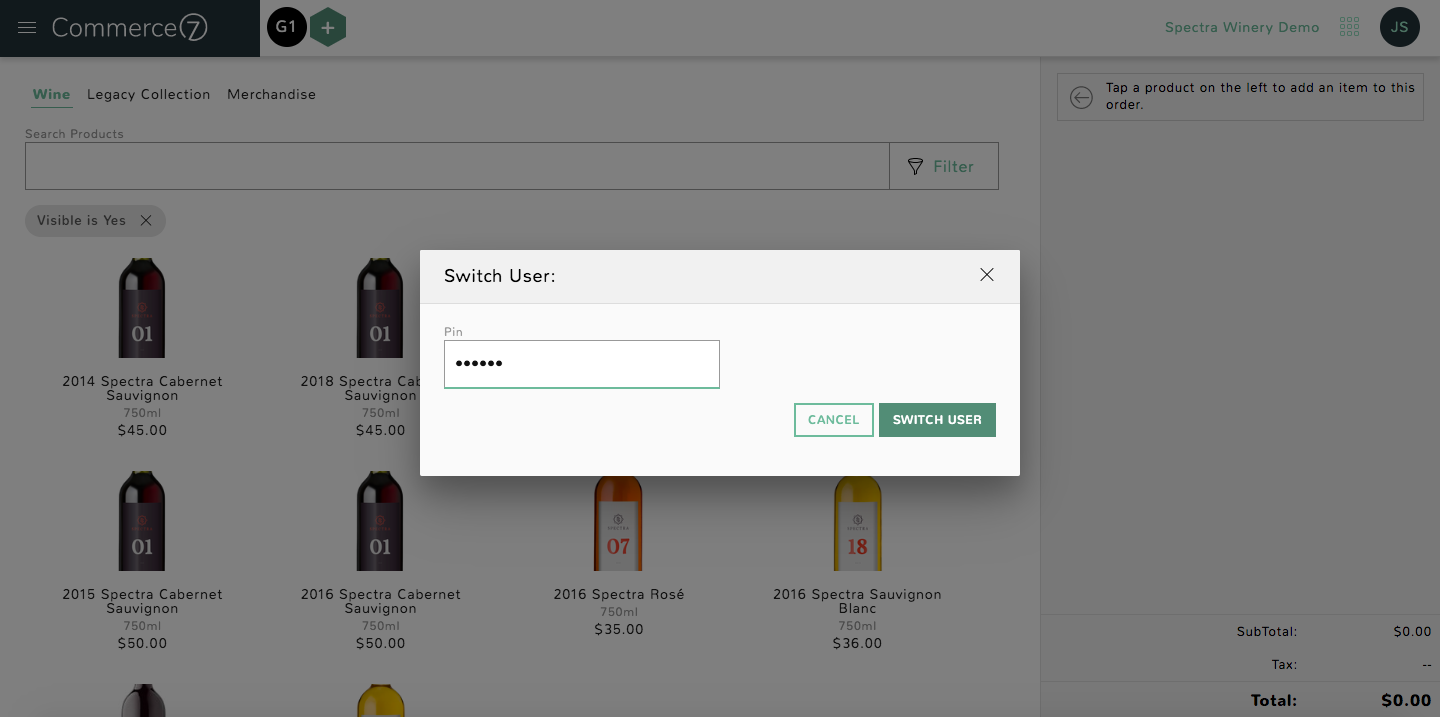Open the Filter options button
This screenshot has height=717, width=1440.
[x=944, y=166]
